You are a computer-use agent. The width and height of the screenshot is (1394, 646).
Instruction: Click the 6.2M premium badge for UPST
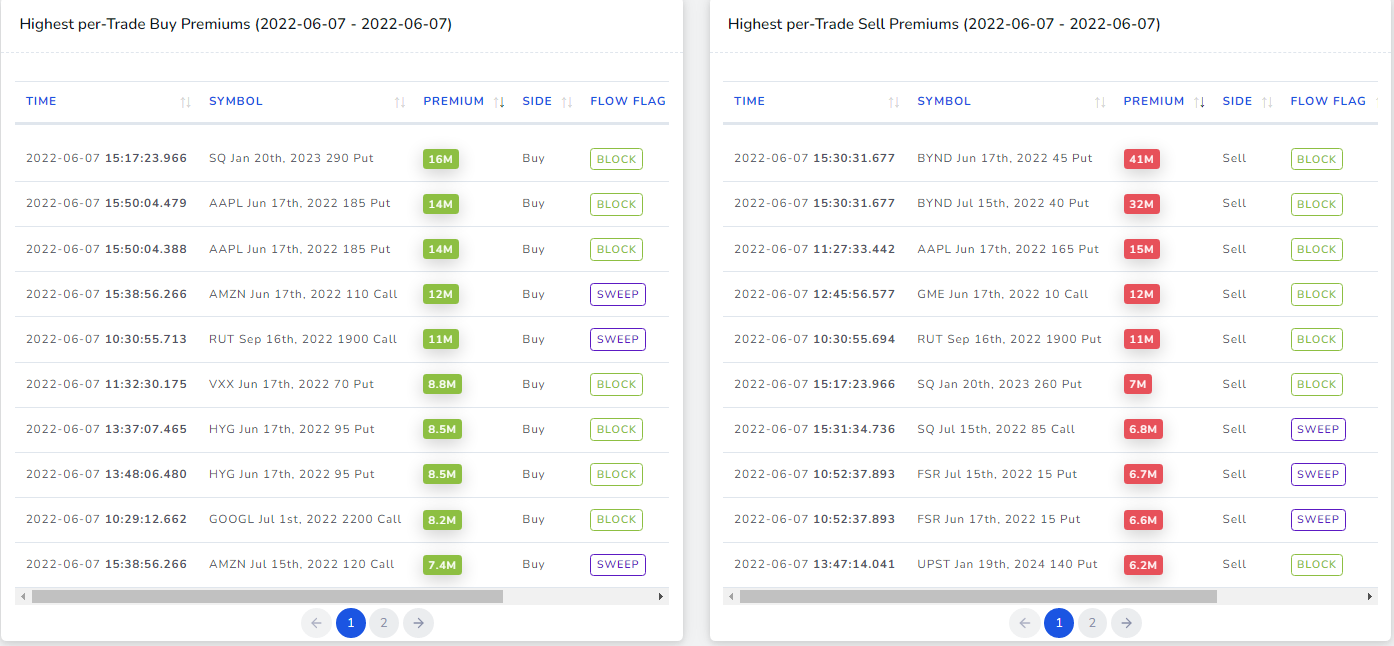(1145, 565)
